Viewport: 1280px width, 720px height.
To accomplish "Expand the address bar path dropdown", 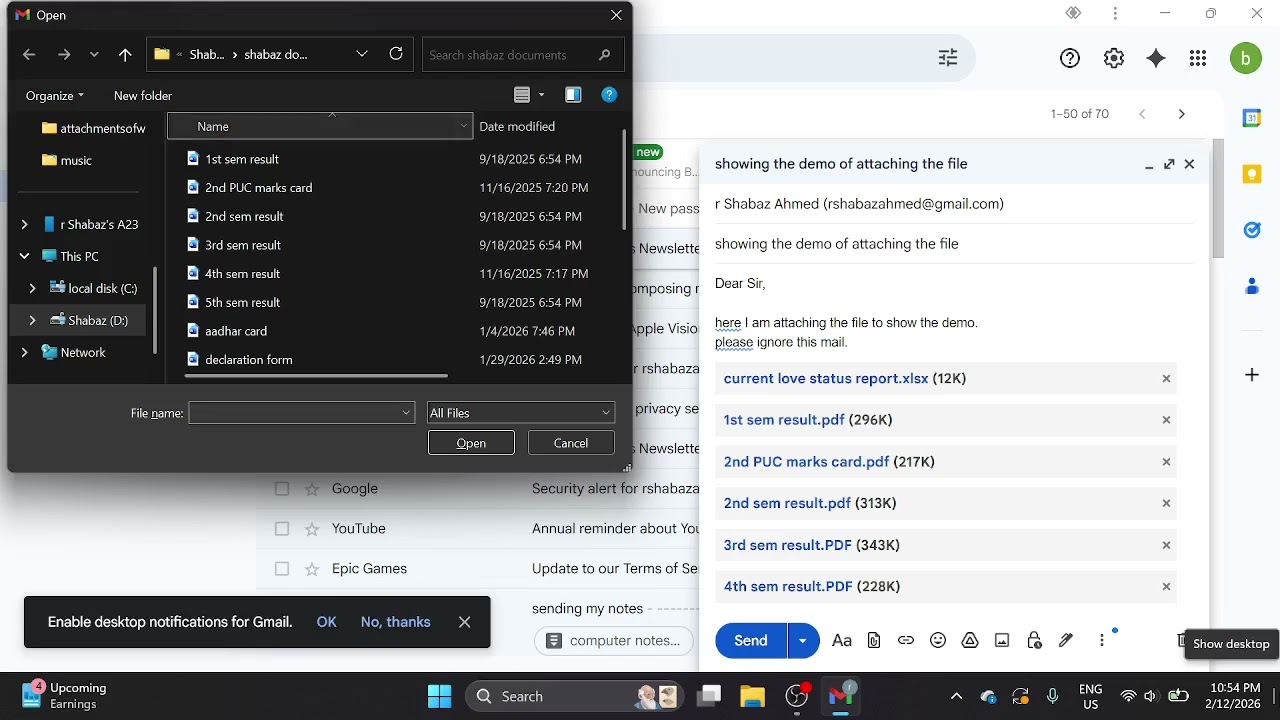I will pos(362,54).
